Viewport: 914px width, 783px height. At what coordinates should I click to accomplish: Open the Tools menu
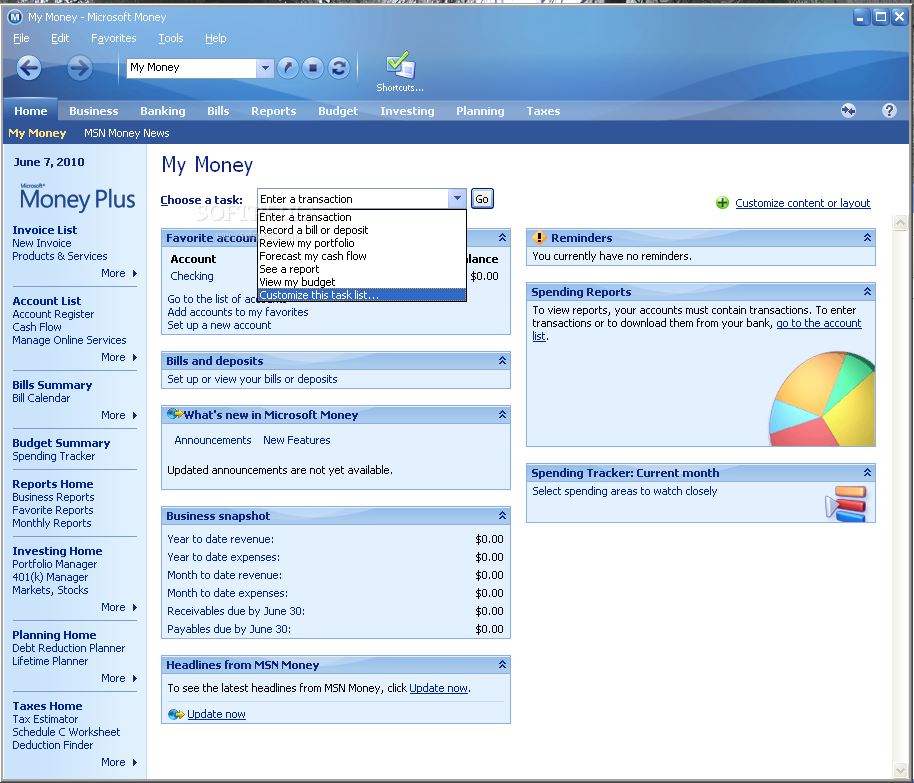click(x=171, y=38)
